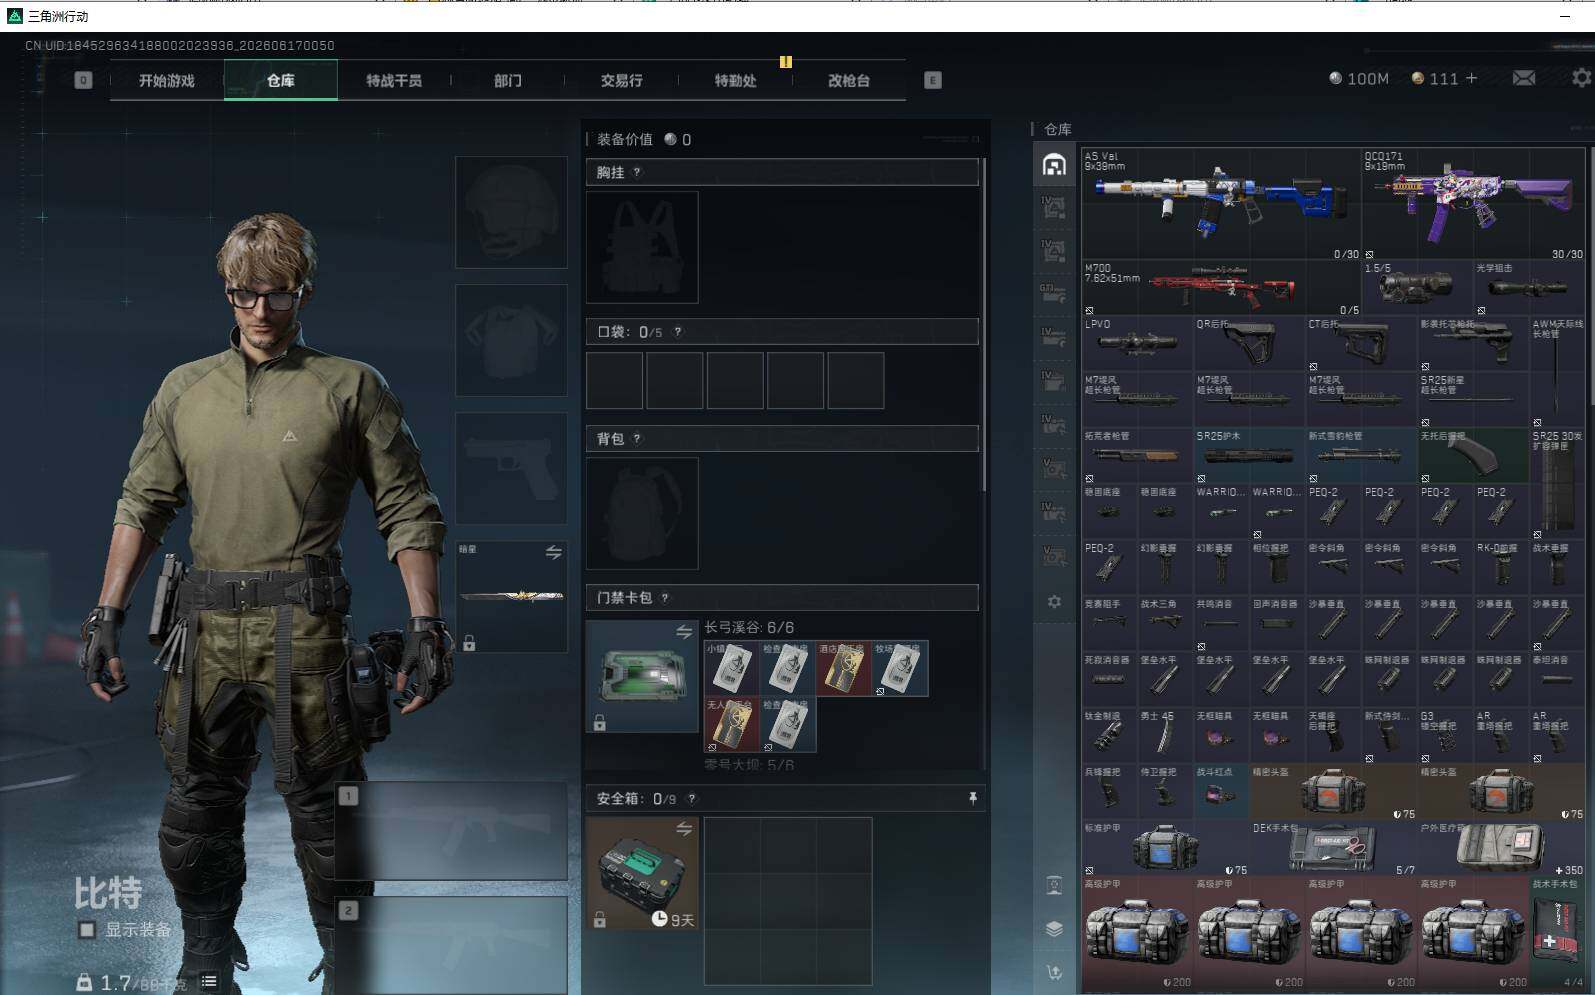Click the E shortcut key right of tabs

[x=933, y=80]
